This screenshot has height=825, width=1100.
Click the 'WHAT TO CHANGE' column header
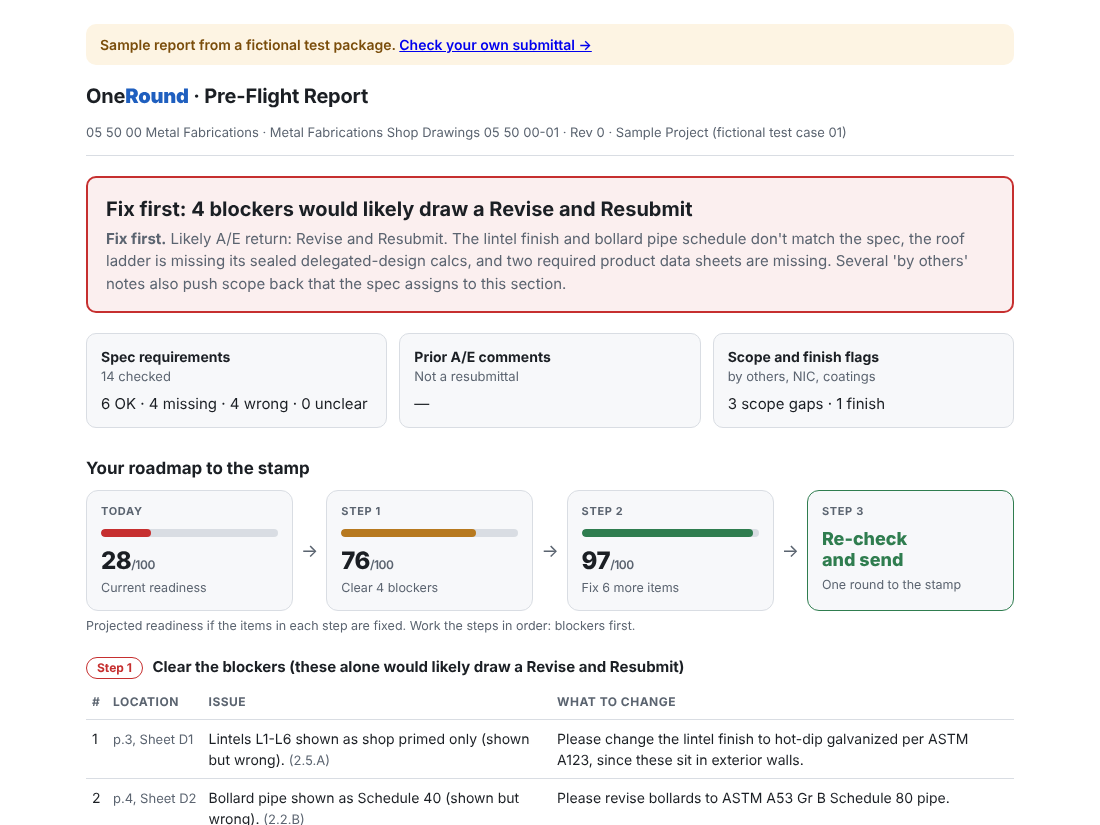click(x=616, y=702)
